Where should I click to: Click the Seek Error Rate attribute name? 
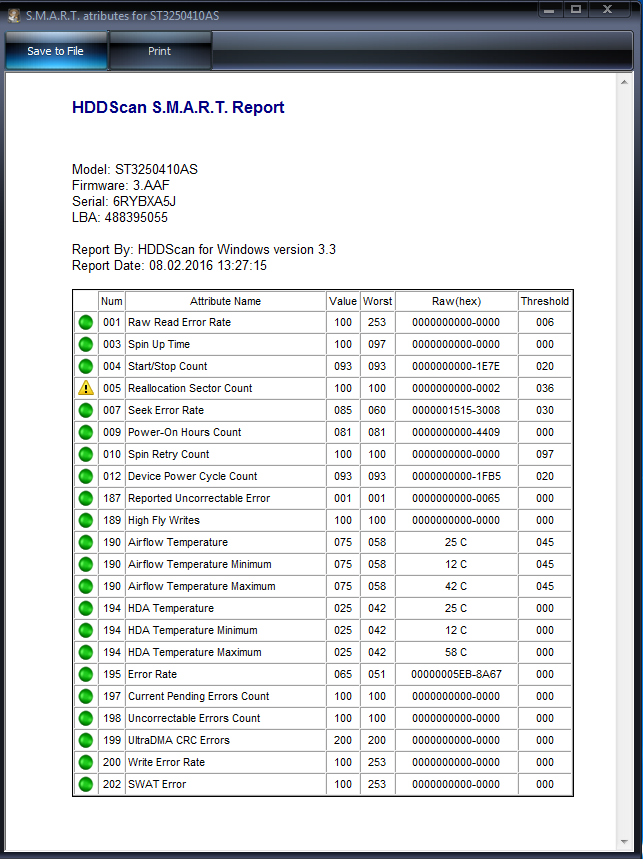[166, 410]
